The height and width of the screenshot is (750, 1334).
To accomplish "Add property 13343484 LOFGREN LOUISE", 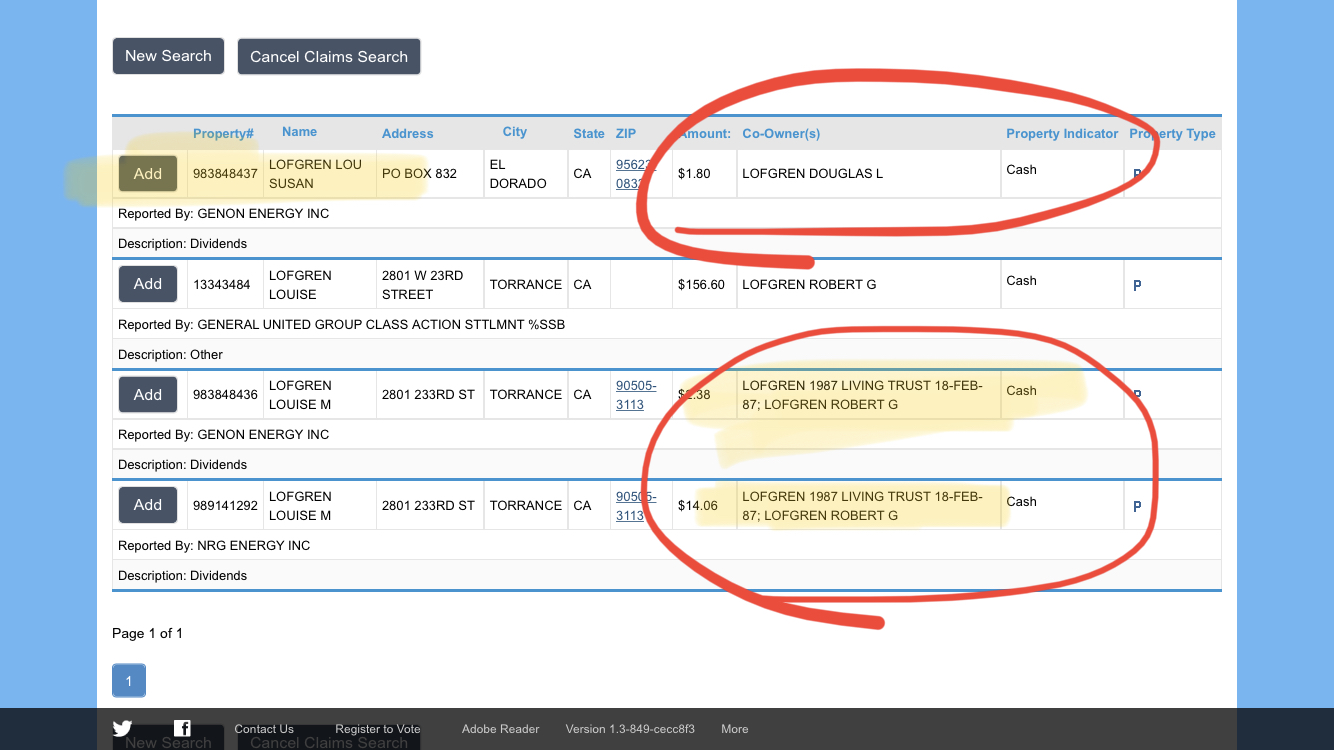I will [148, 284].
